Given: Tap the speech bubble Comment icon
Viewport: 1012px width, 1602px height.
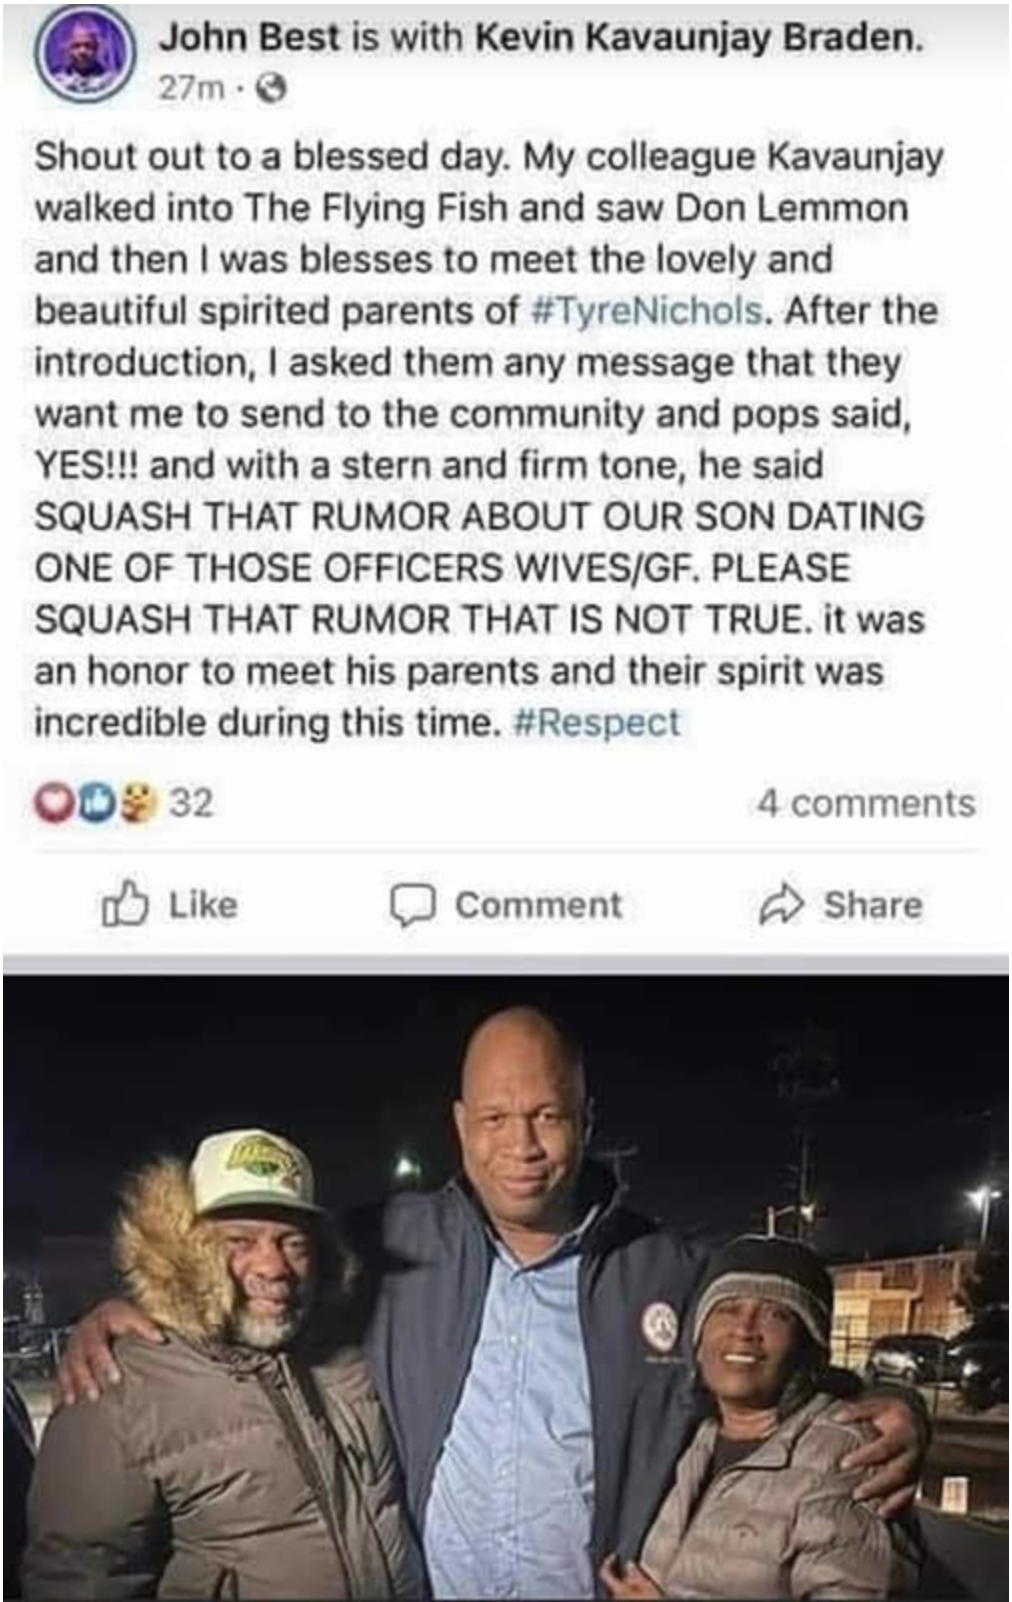Looking at the screenshot, I should coord(412,906).
